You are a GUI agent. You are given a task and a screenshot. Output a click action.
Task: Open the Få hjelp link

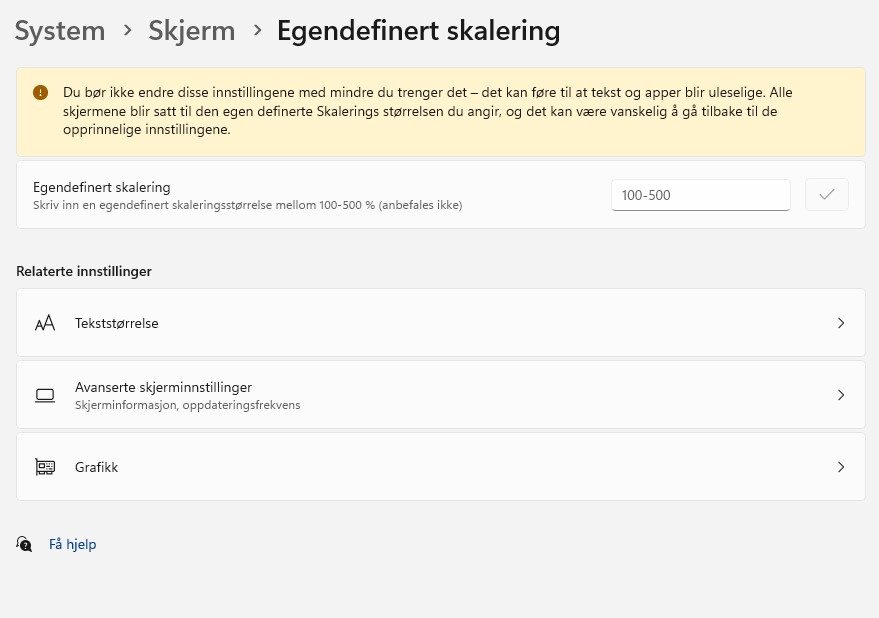(73, 544)
